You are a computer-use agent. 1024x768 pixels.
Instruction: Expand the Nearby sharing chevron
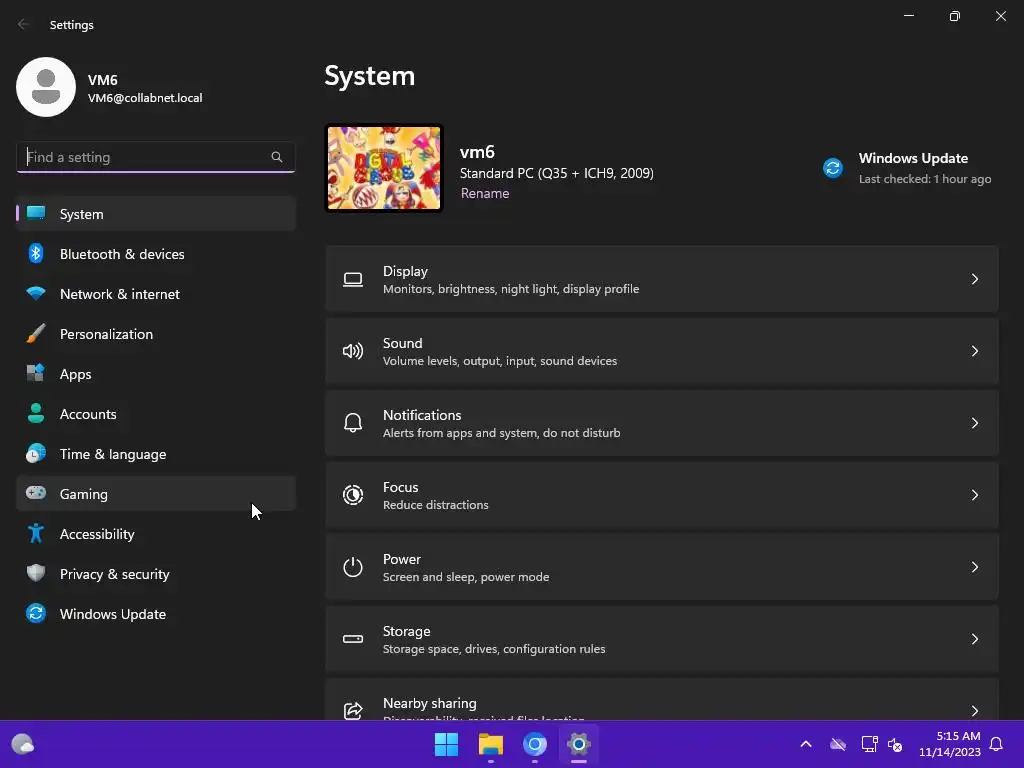click(x=975, y=711)
